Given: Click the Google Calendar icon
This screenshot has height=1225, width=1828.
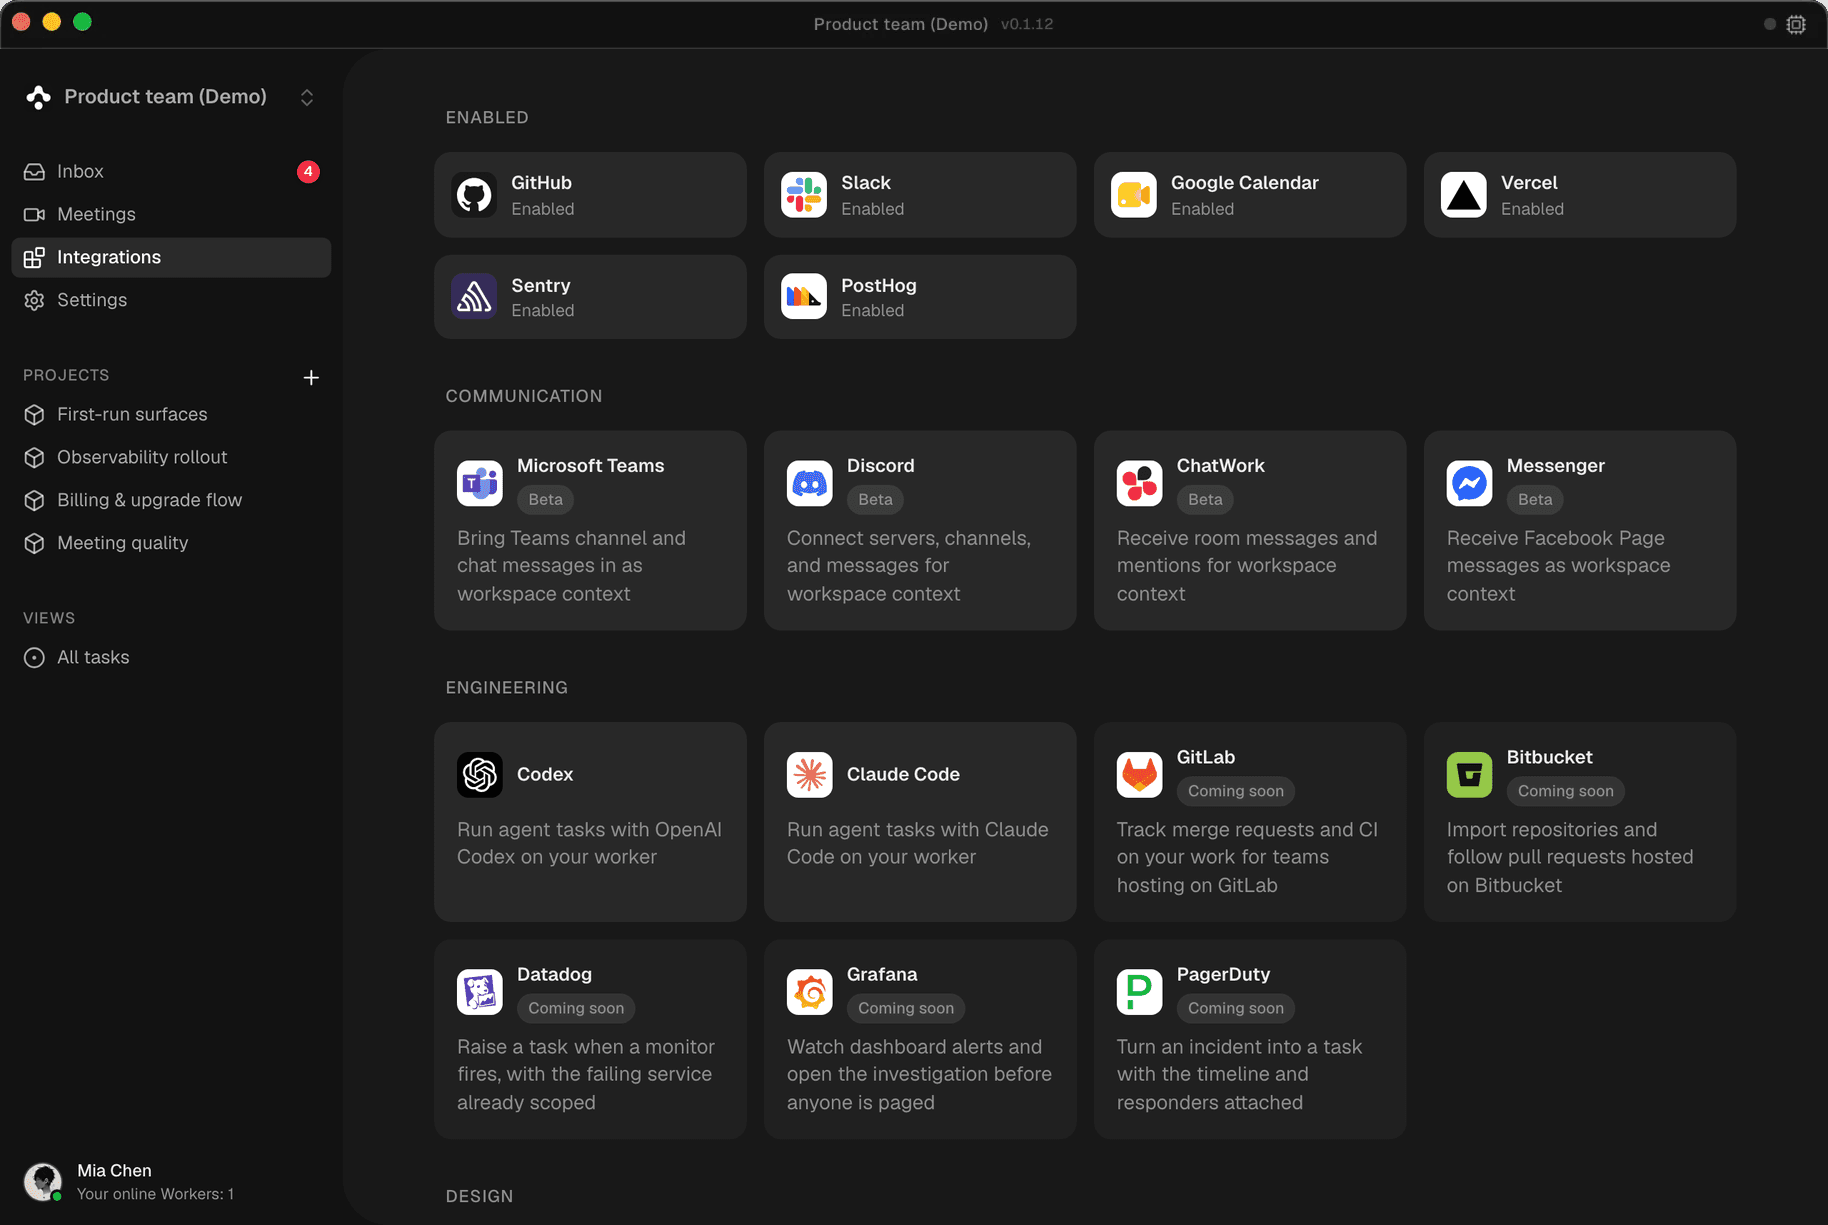Looking at the screenshot, I should (x=1134, y=195).
